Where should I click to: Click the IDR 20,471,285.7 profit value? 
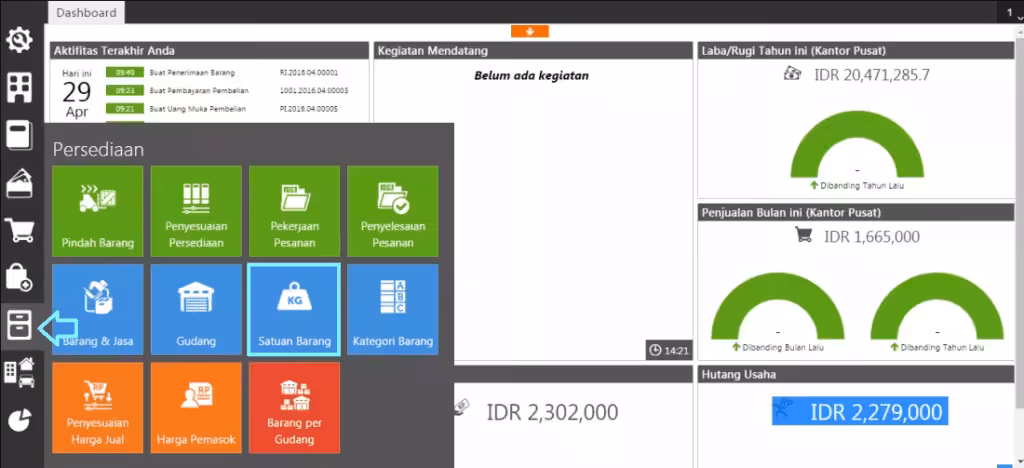click(871, 75)
